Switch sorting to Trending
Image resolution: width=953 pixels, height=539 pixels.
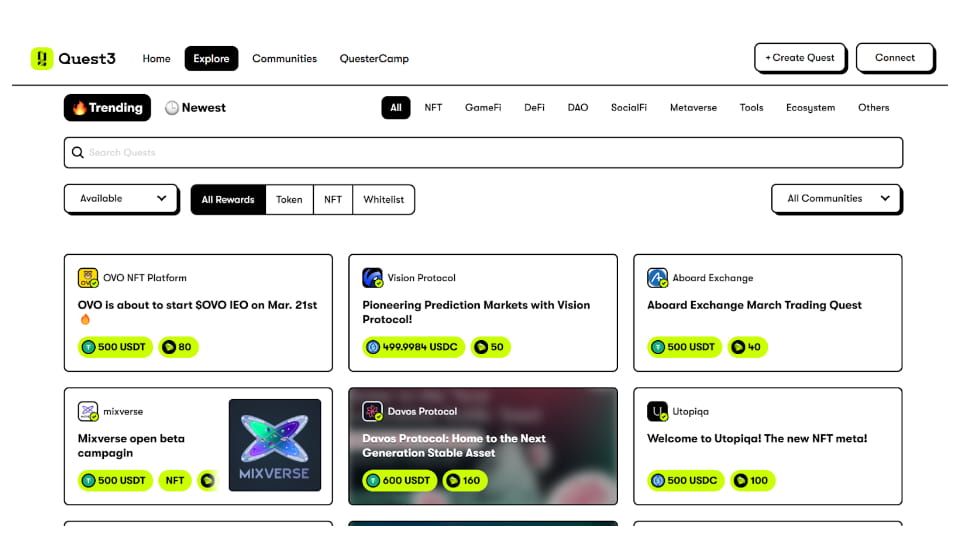(x=107, y=108)
